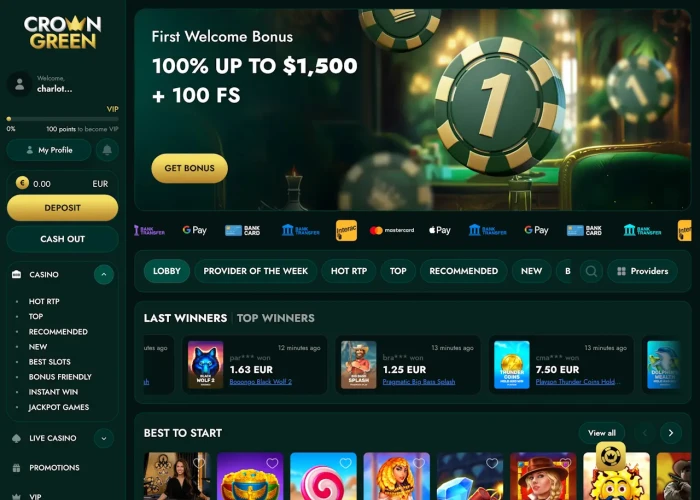Switch to the Top Winners tab
This screenshot has width=700, height=500.
pos(275,318)
